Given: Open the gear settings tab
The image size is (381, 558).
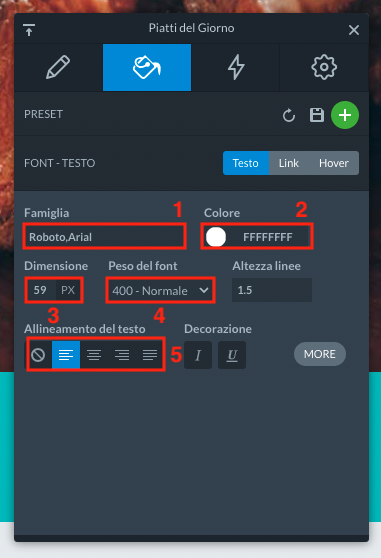Looking at the screenshot, I should [x=324, y=67].
